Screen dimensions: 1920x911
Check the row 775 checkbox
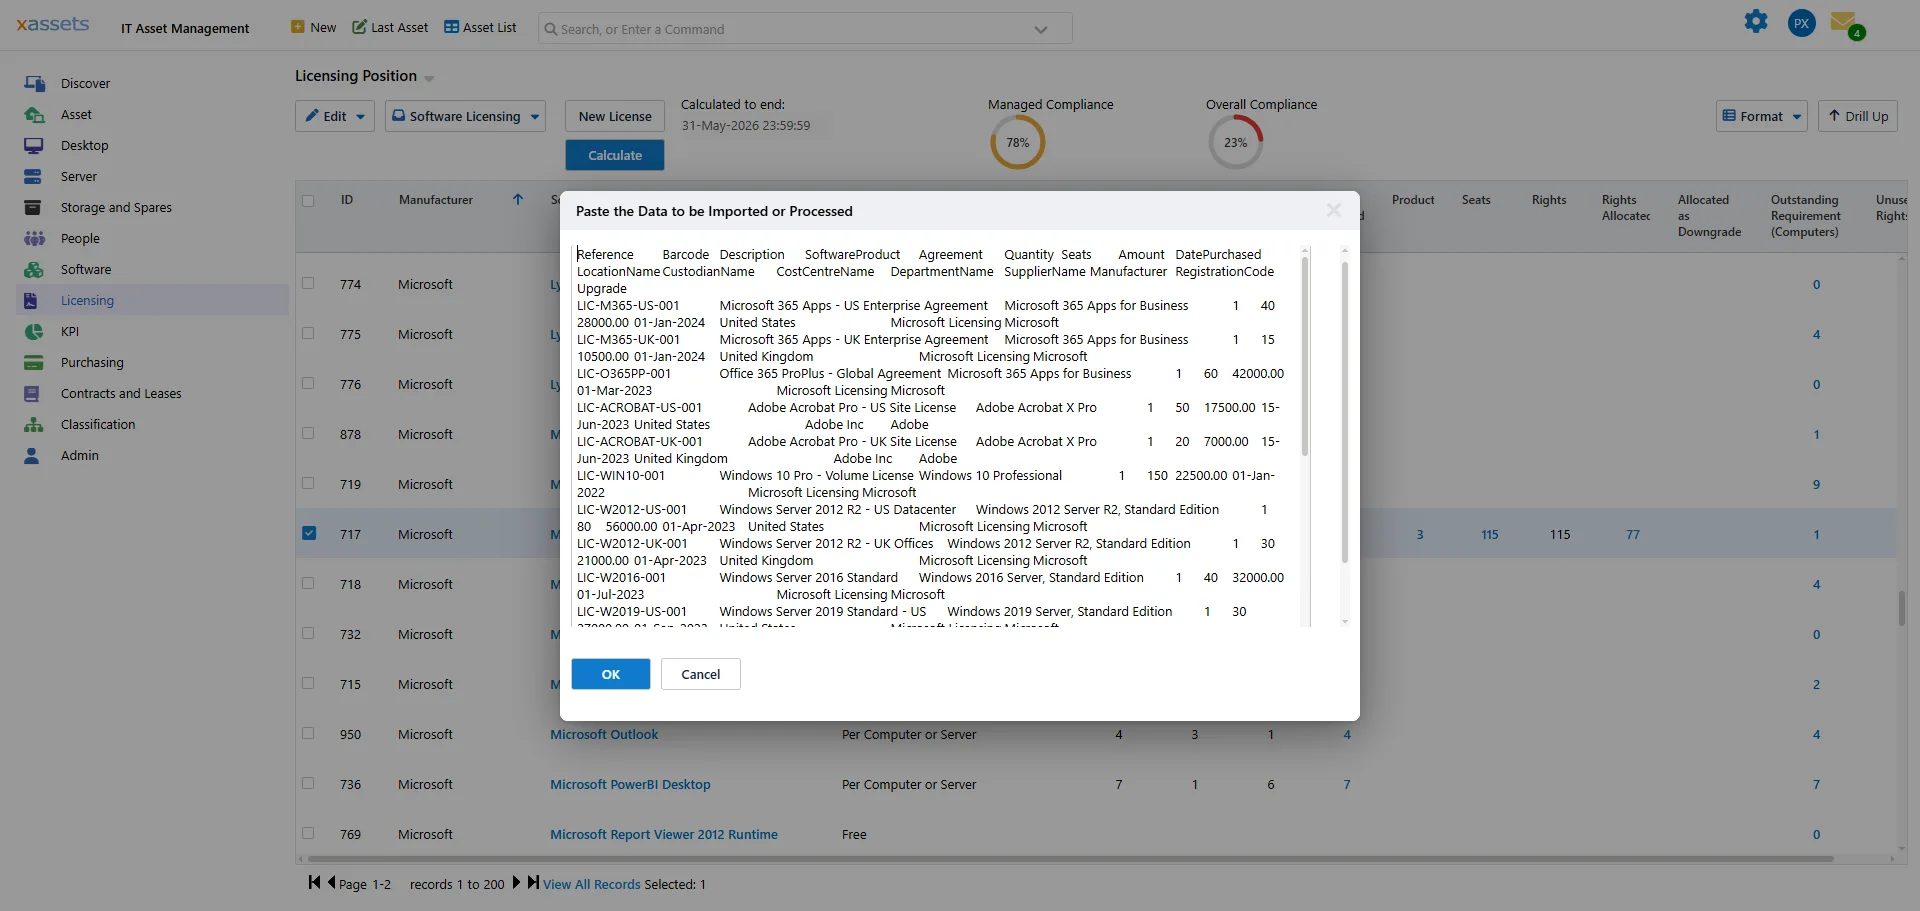pos(308,334)
